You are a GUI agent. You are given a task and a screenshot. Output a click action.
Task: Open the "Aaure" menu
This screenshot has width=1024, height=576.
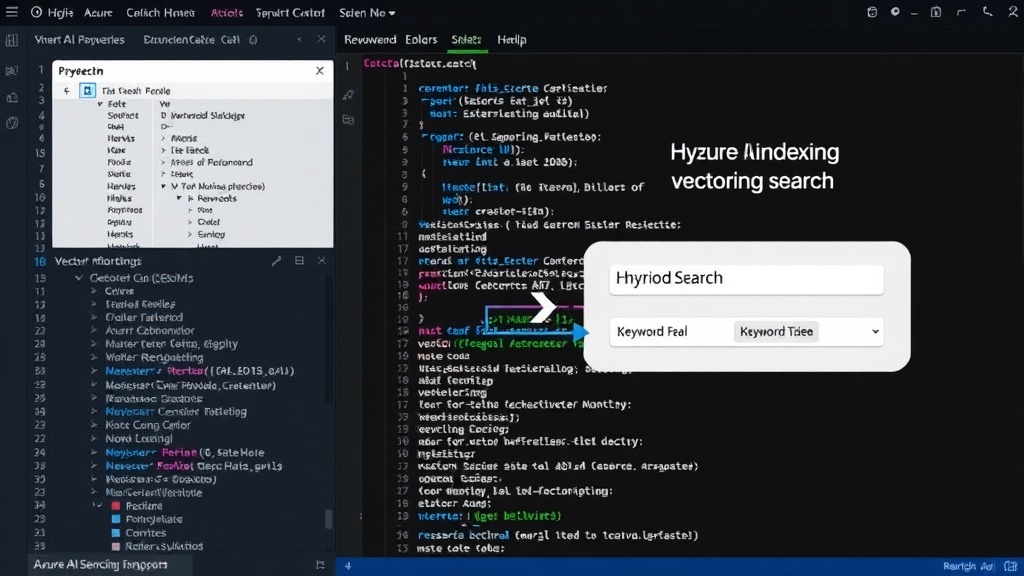coord(98,12)
